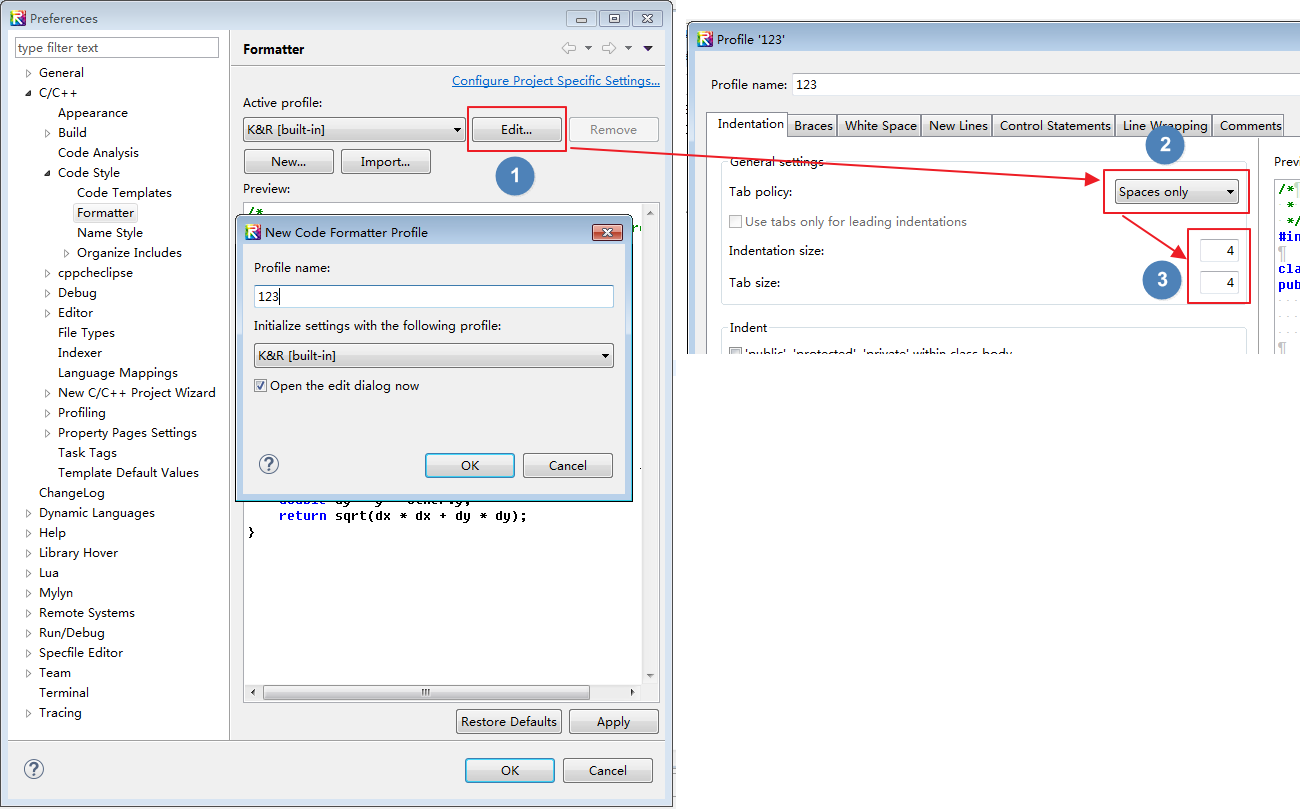Viewport: 1300px width, 809px height.
Task: Expand the General tree node
Action: coord(28,73)
